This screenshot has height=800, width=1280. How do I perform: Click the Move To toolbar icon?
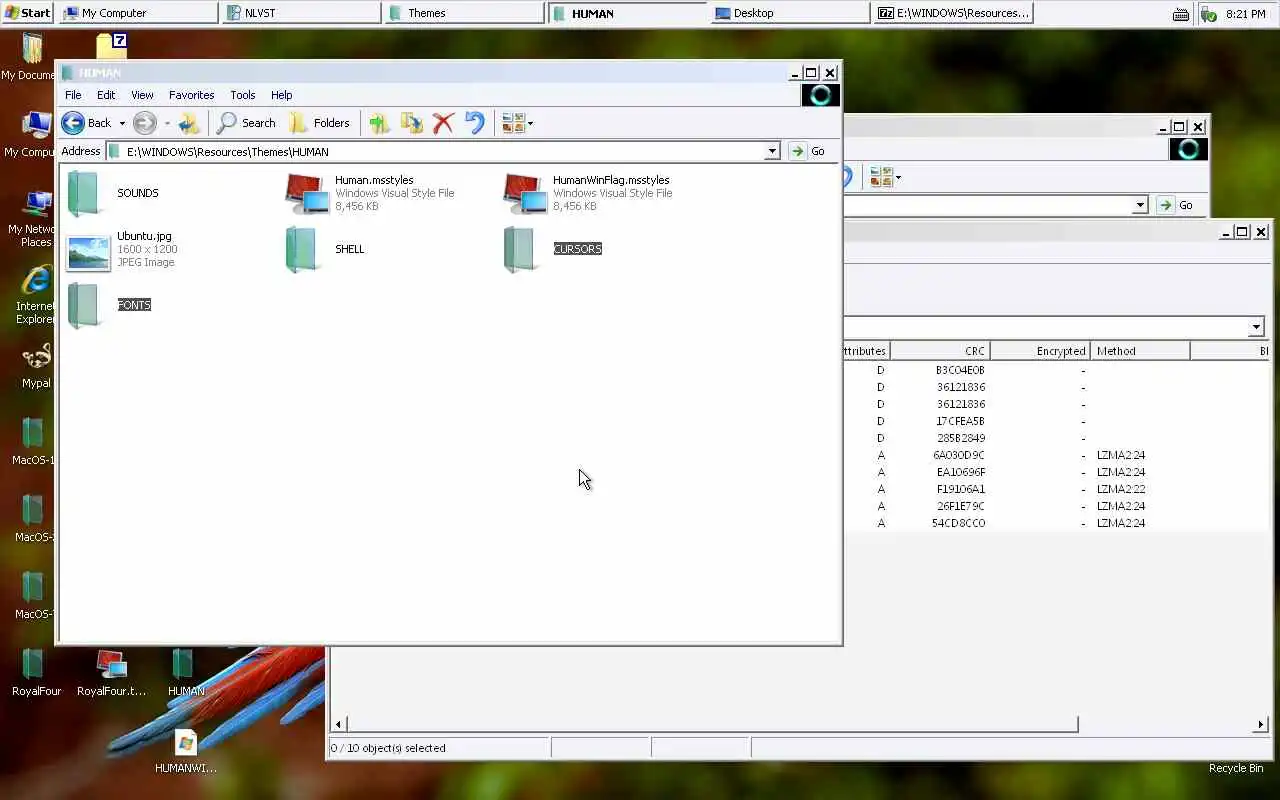[x=379, y=123]
